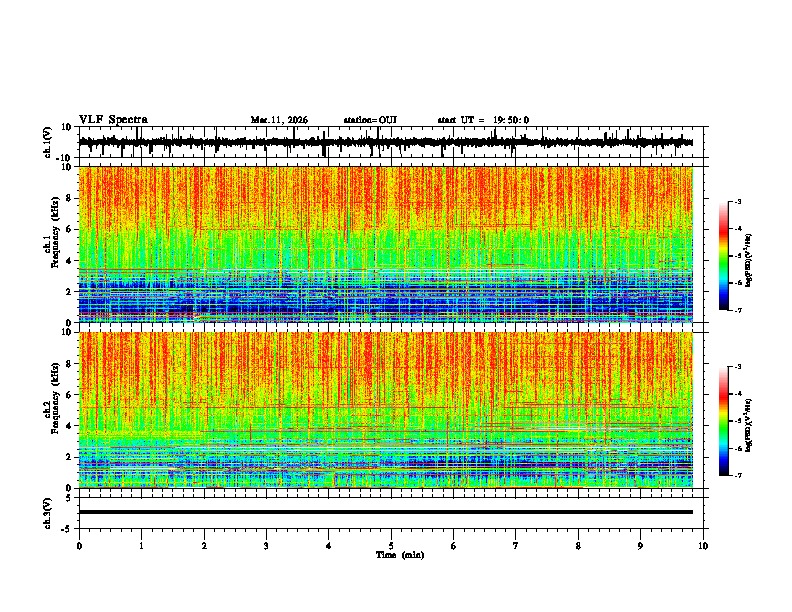Click the "7" tick on the time axis
The image size is (792, 612).
click(516, 546)
